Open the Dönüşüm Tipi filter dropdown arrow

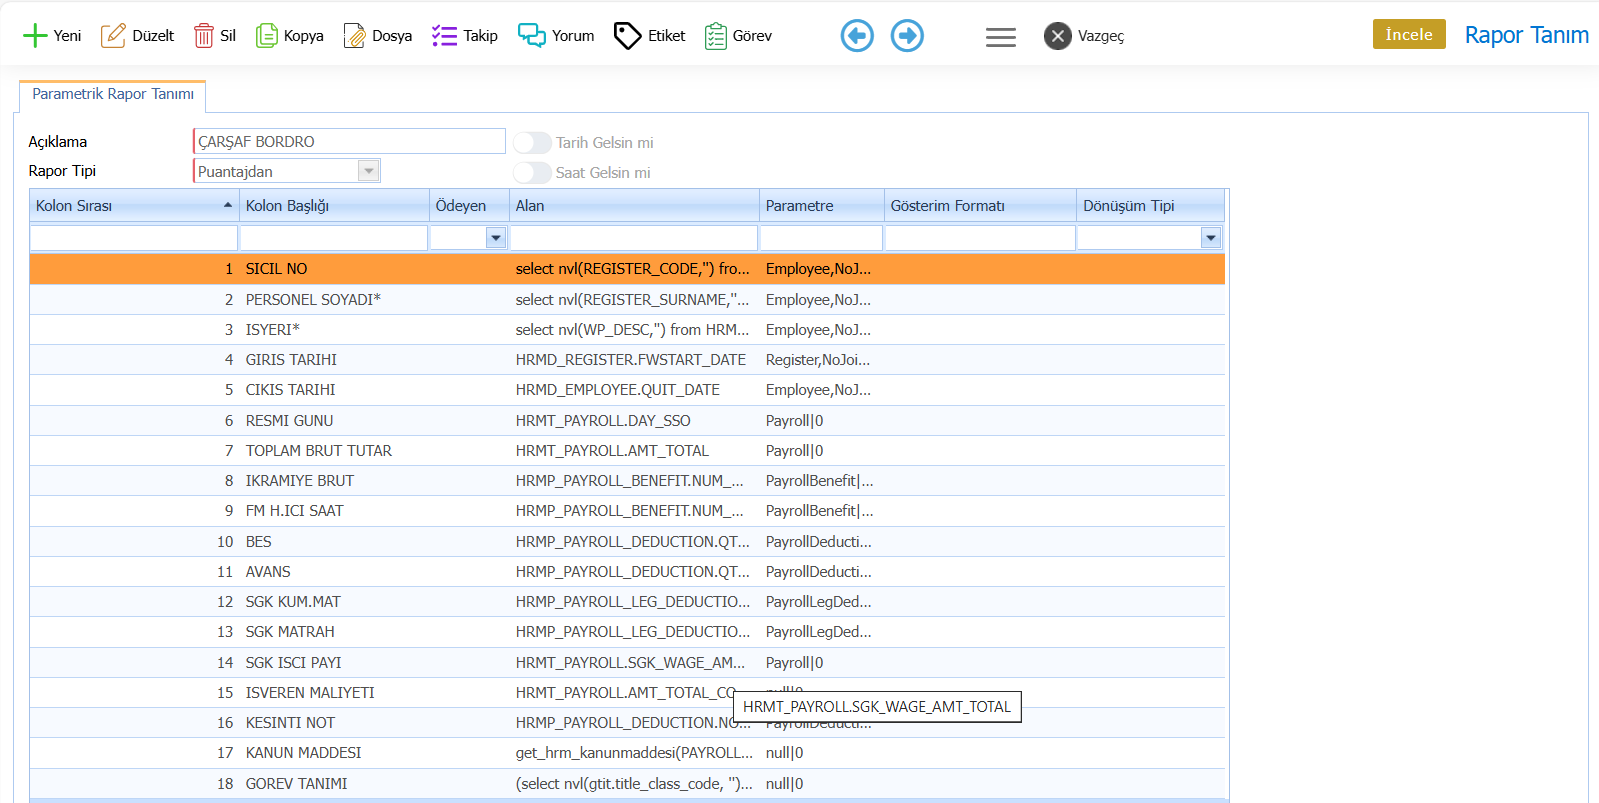pos(1211,238)
